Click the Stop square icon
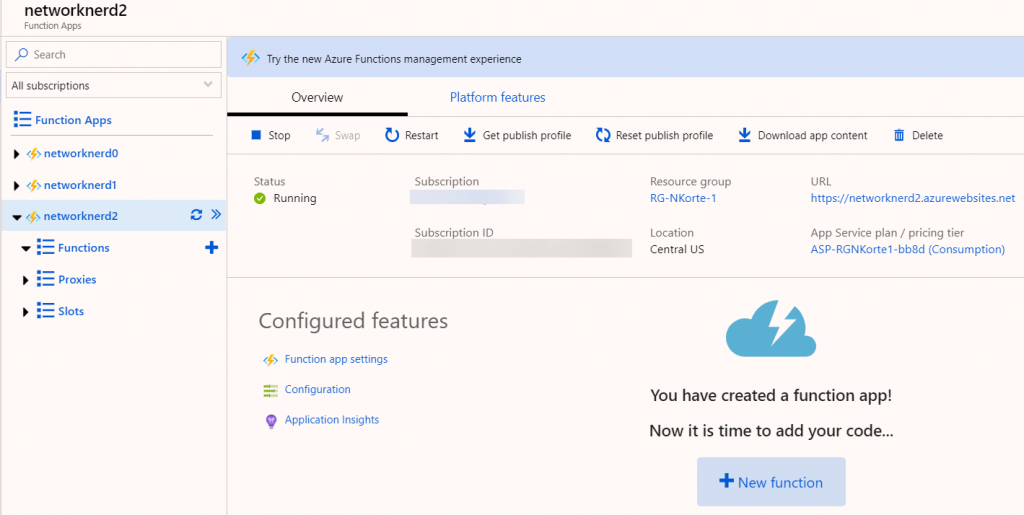Viewport: 1024px width, 515px height. coord(256,135)
